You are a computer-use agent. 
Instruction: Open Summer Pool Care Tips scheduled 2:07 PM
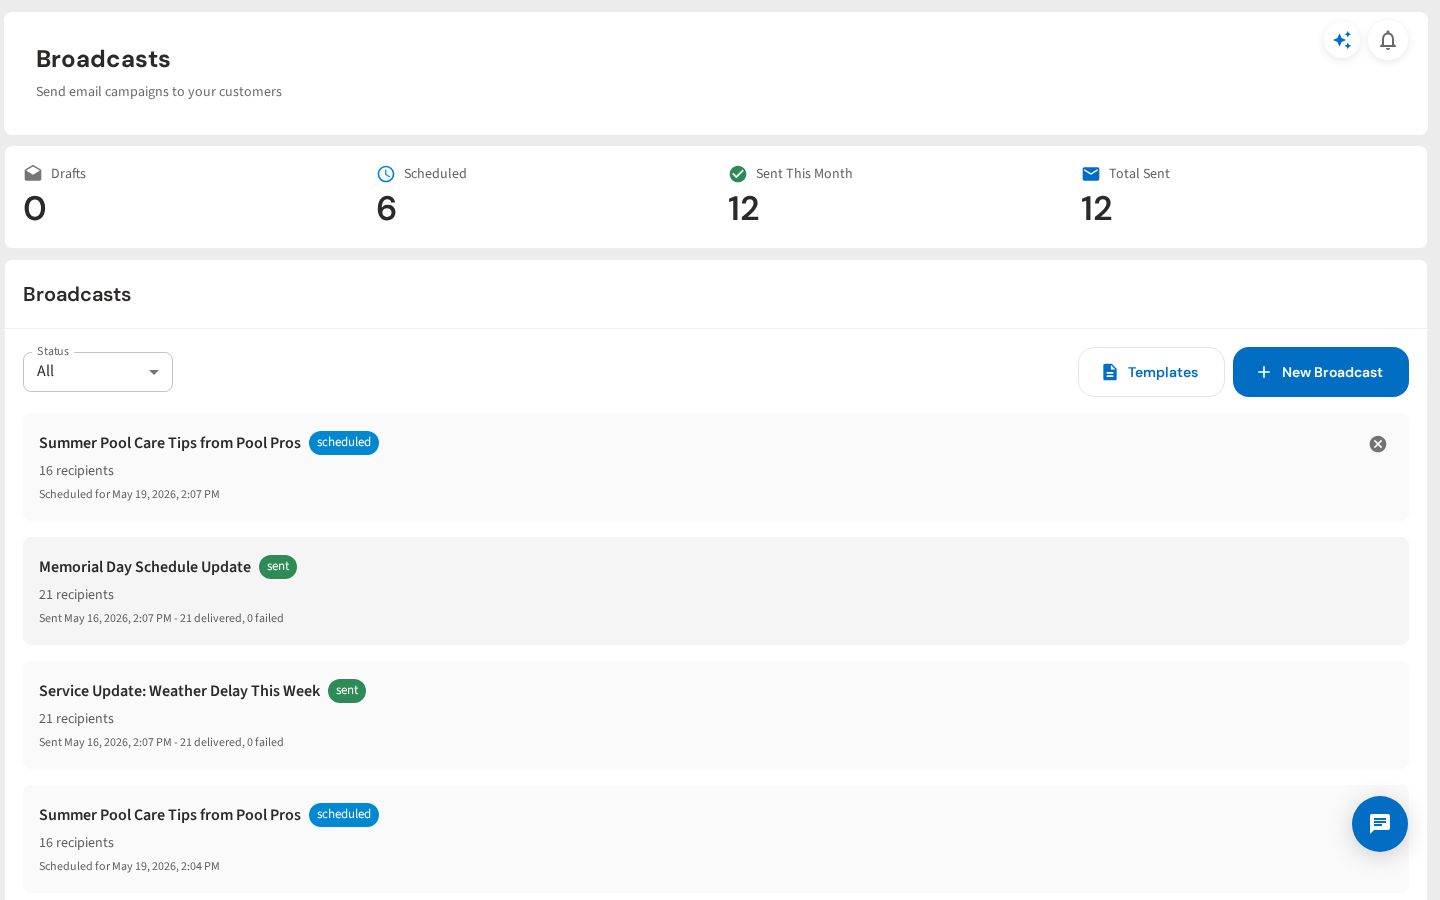click(716, 467)
